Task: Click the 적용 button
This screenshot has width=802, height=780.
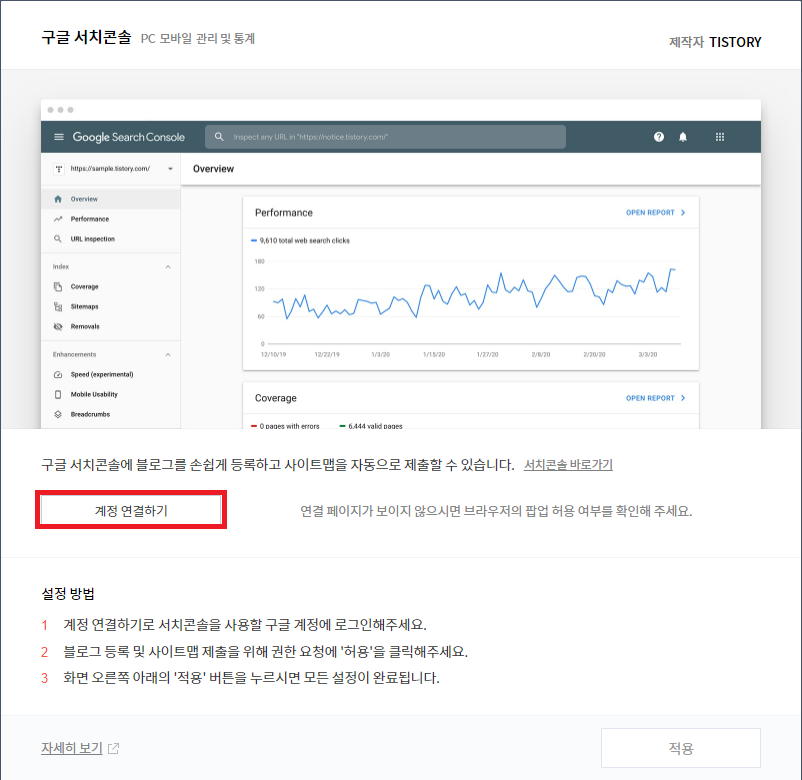Action: 681,748
